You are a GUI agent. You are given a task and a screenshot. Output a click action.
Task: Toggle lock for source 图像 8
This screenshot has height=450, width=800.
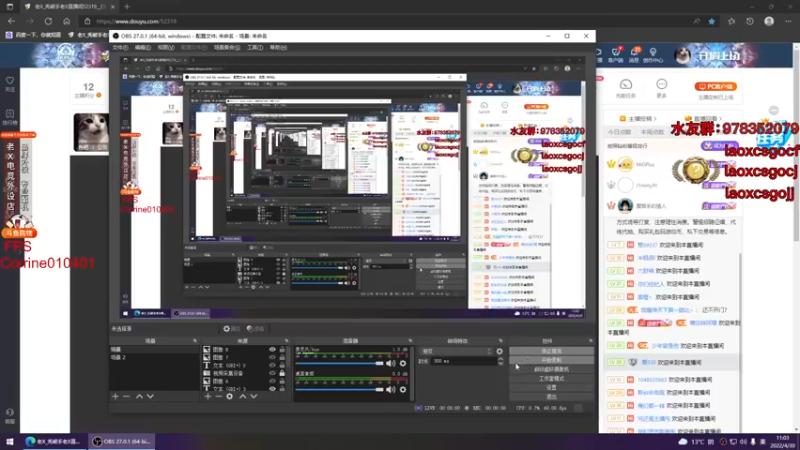click(282, 349)
